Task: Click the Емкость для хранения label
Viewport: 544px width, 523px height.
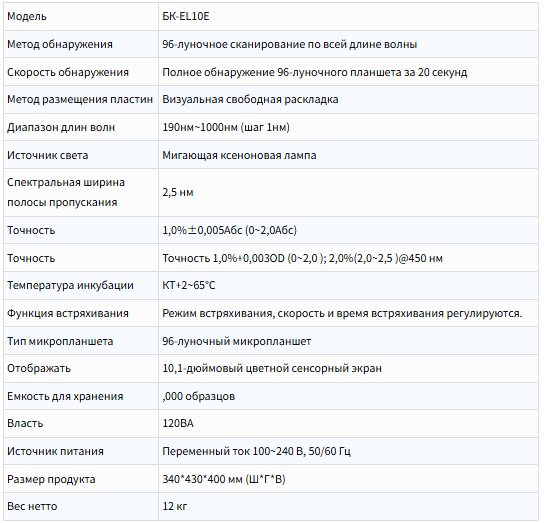Action: click(65, 396)
